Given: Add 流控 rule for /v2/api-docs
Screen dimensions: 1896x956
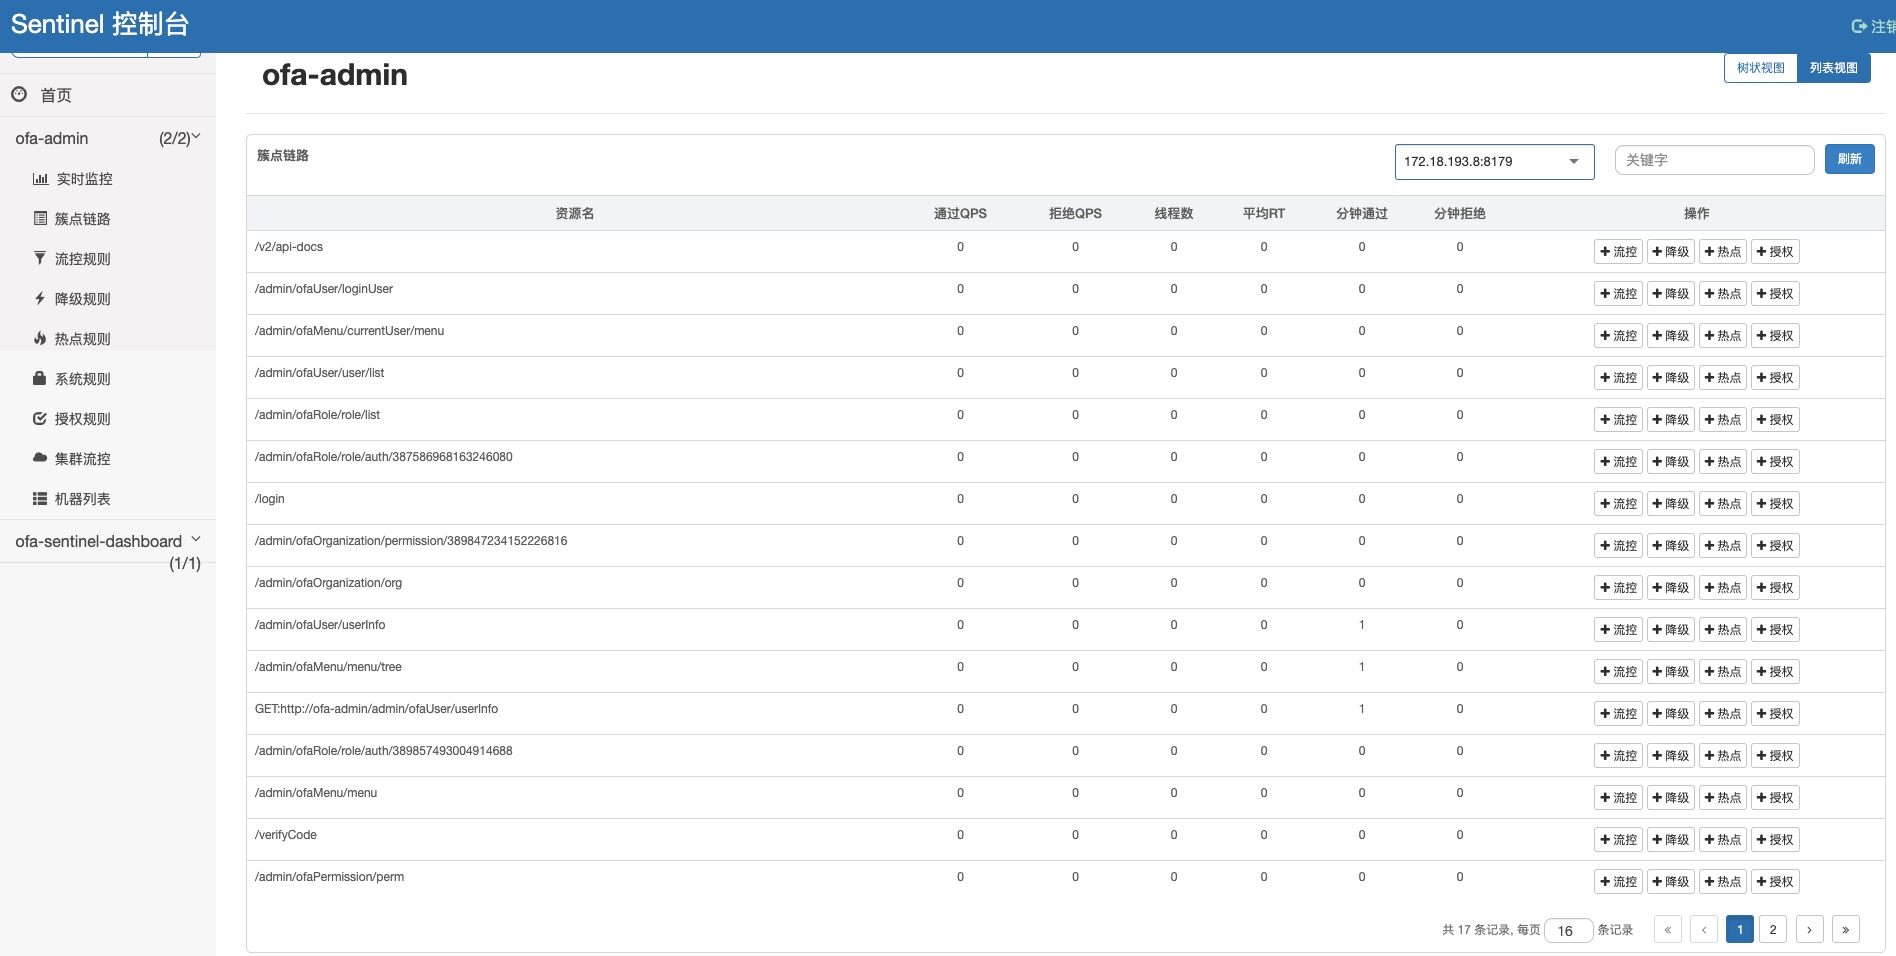Looking at the screenshot, I should (1618, 252).
